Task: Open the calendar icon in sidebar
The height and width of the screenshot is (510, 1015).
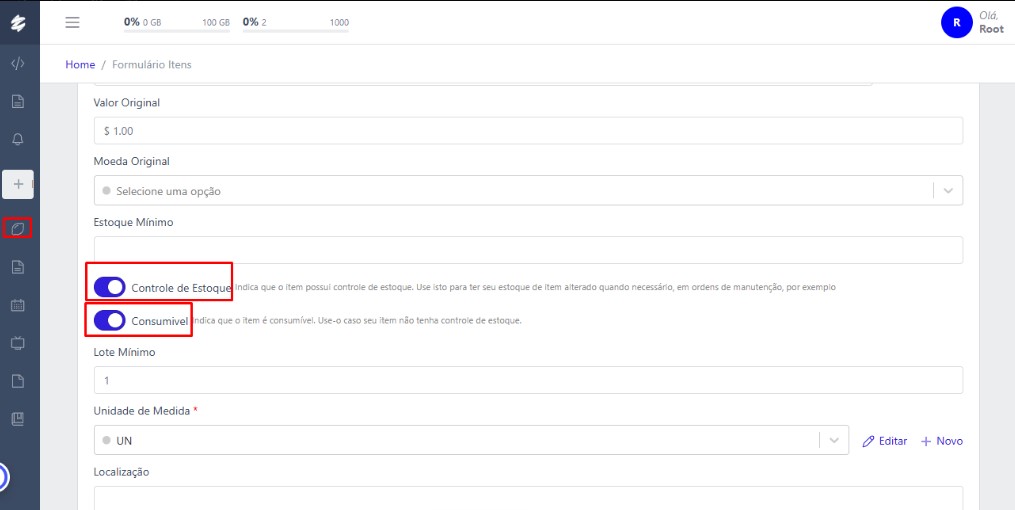Action: (x=18, y=305)
